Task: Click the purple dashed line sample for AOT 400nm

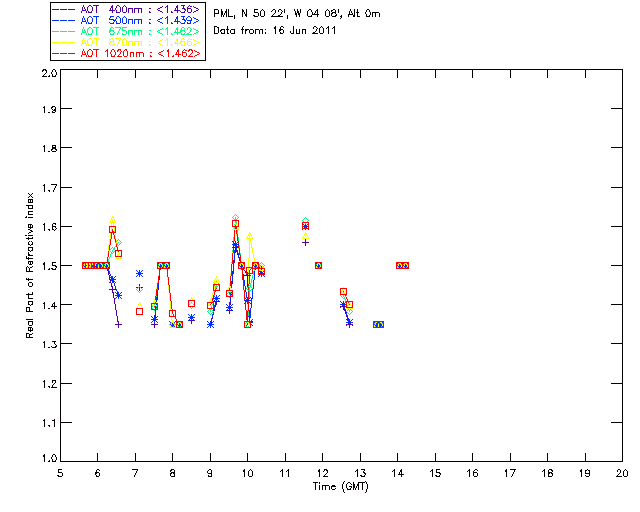Action: pos(64,9)
